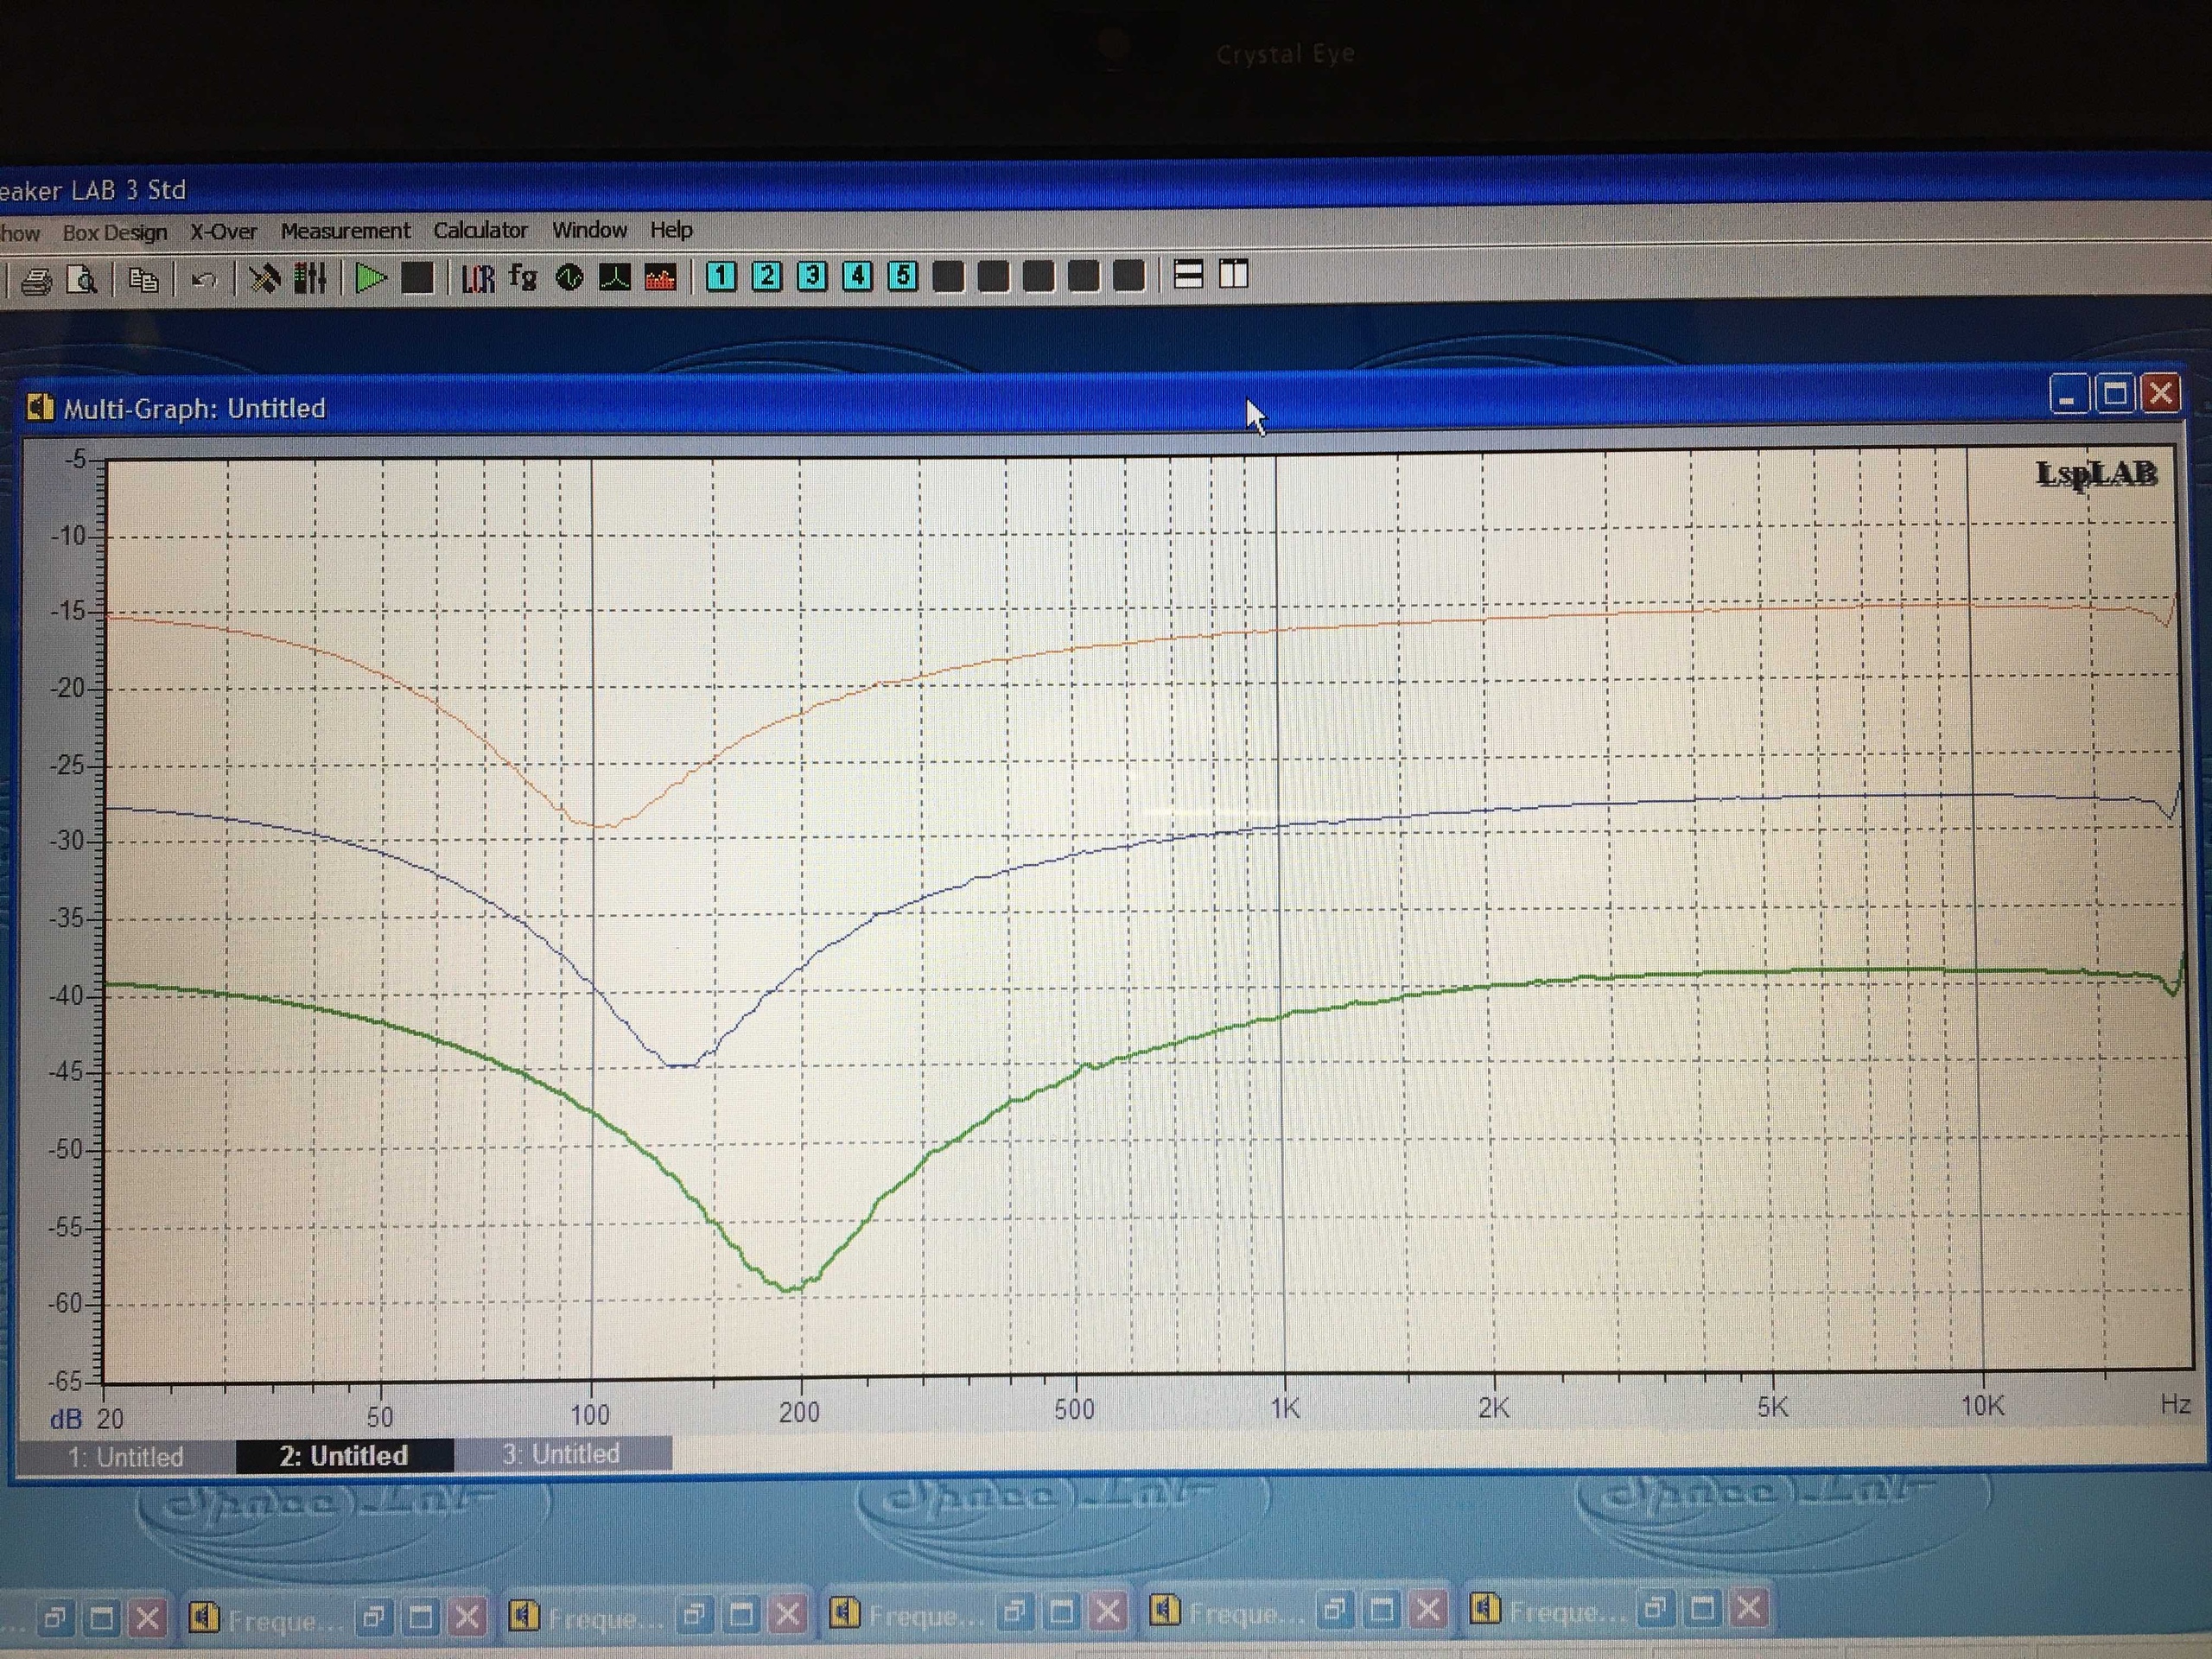Start measurement with the green Play button

tap(371, 278)
